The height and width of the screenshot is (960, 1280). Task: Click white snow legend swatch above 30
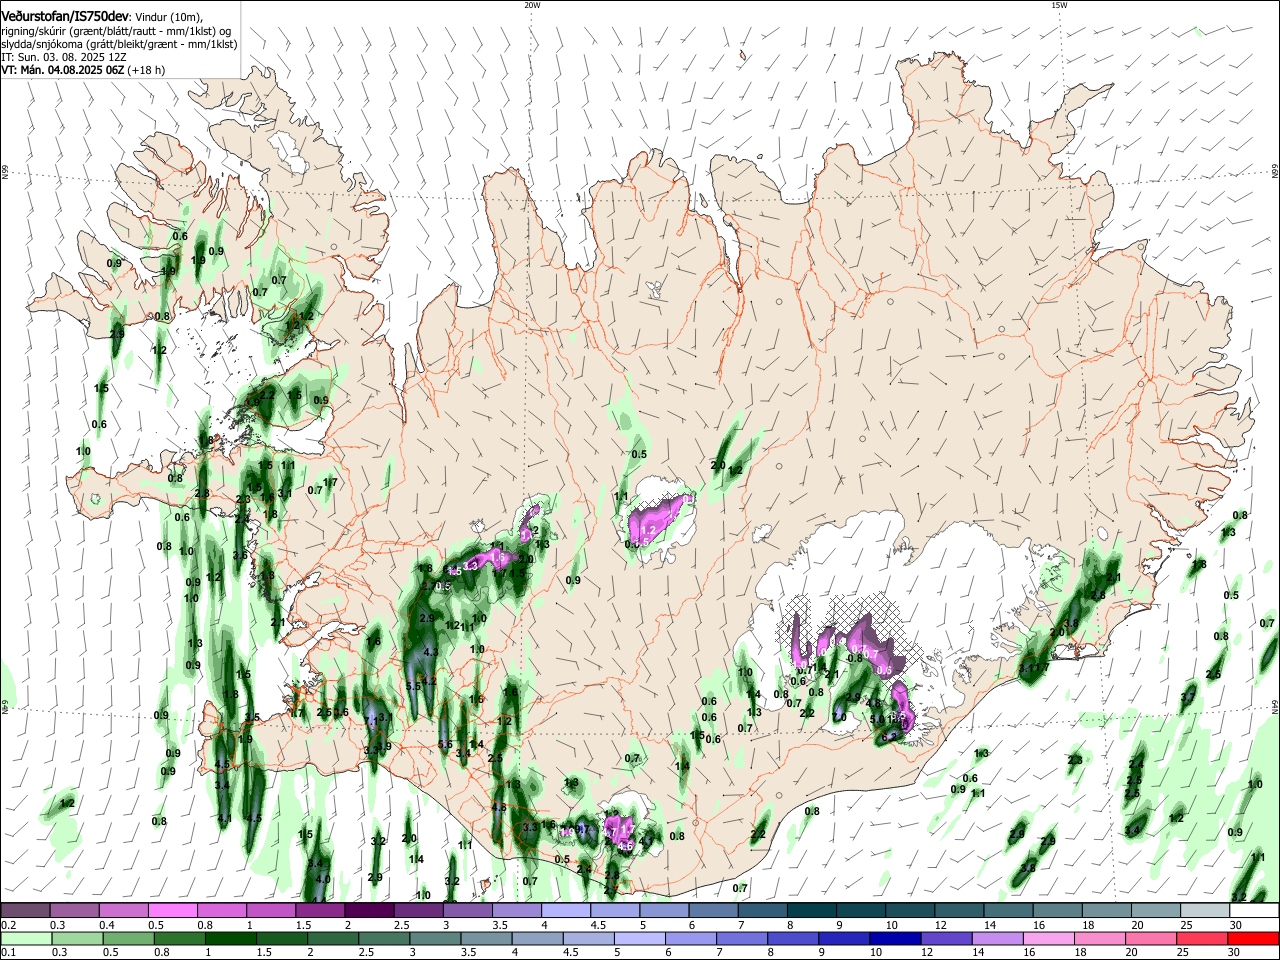pos(1254,910)
